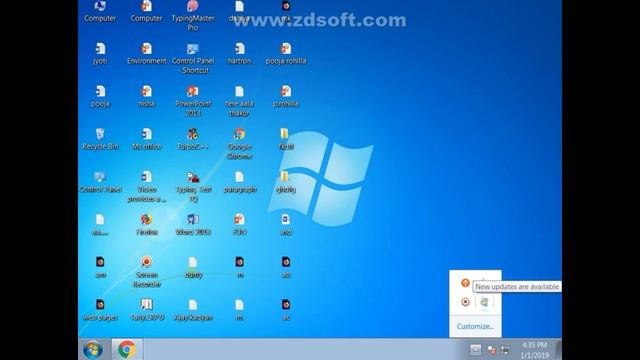The height and width of the screenshot is (360, 640).
Task: Select the pooja document icon
Action: coord(100,91)
